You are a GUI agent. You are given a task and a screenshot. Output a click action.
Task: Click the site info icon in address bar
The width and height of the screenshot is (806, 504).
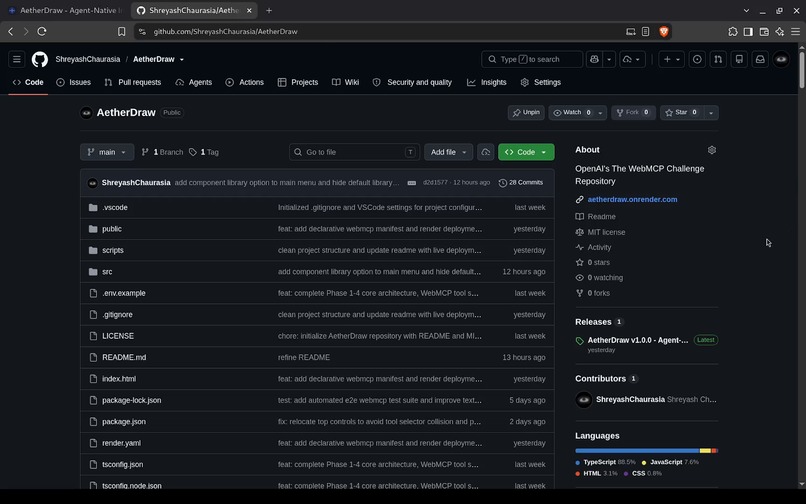coord(142,31)
